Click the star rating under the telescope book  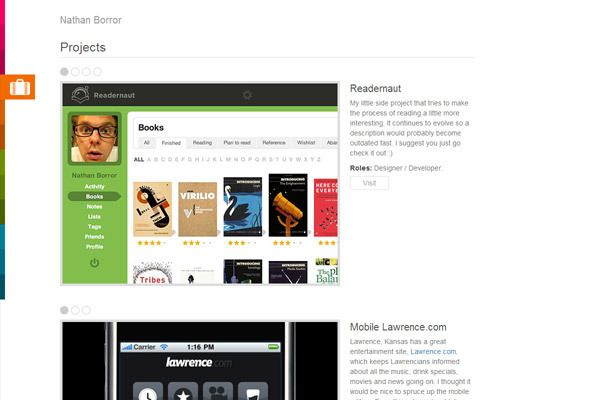pos(287,243)
